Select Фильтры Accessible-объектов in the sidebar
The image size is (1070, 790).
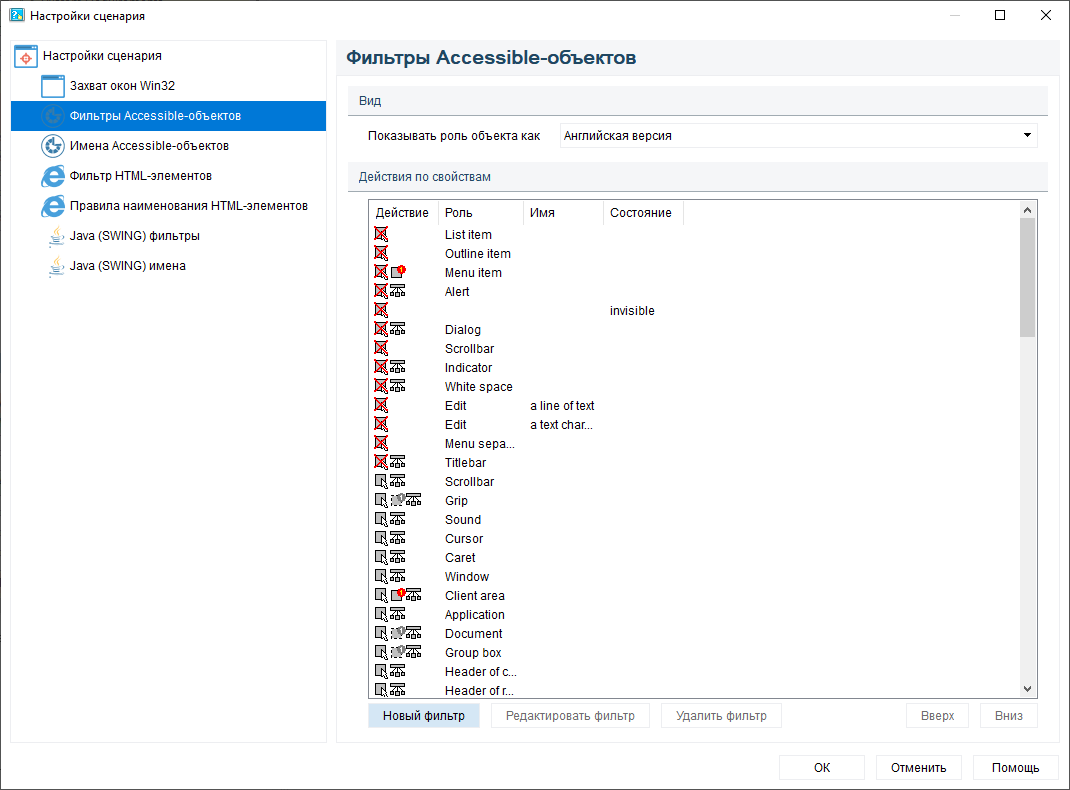coord(155,116)
